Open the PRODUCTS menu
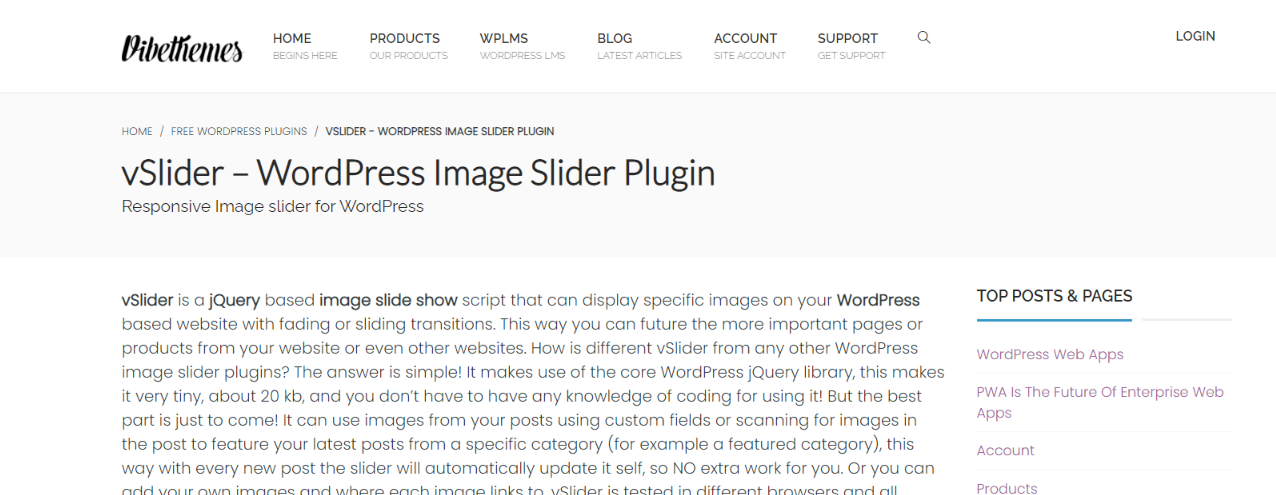This screenshot has width=1276, height=495. (x=408, y=46)
